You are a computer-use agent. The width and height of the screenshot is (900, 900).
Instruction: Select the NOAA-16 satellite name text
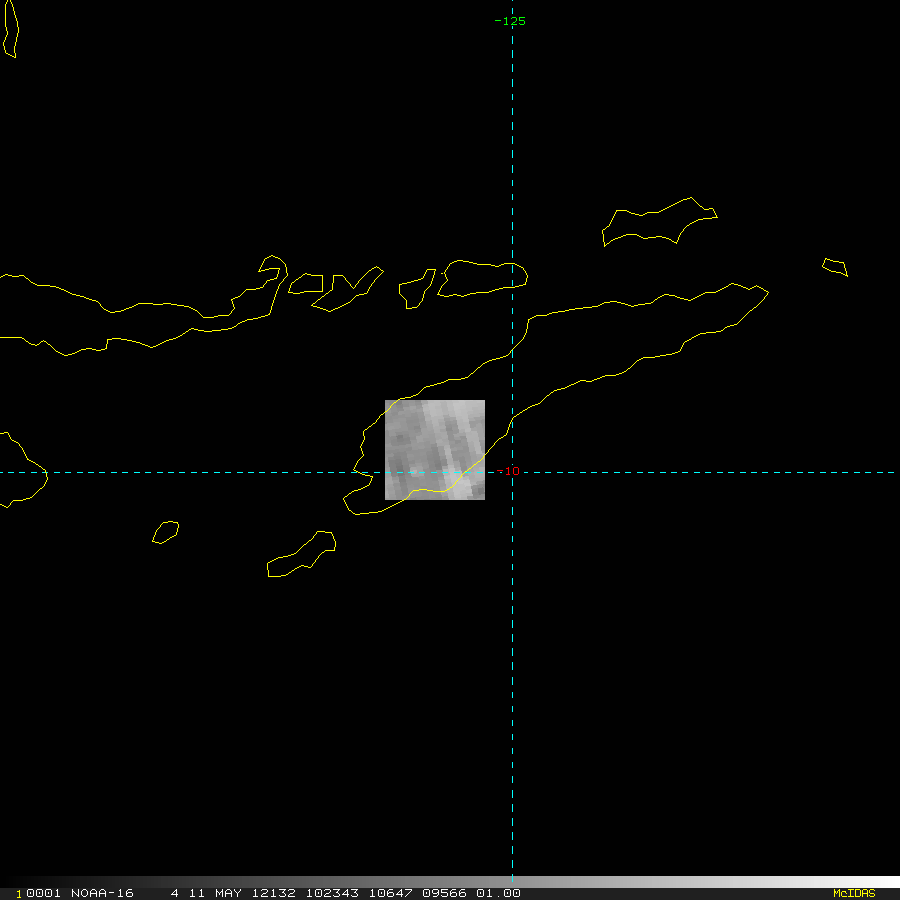pyautogui.click(x=102, y=893)
